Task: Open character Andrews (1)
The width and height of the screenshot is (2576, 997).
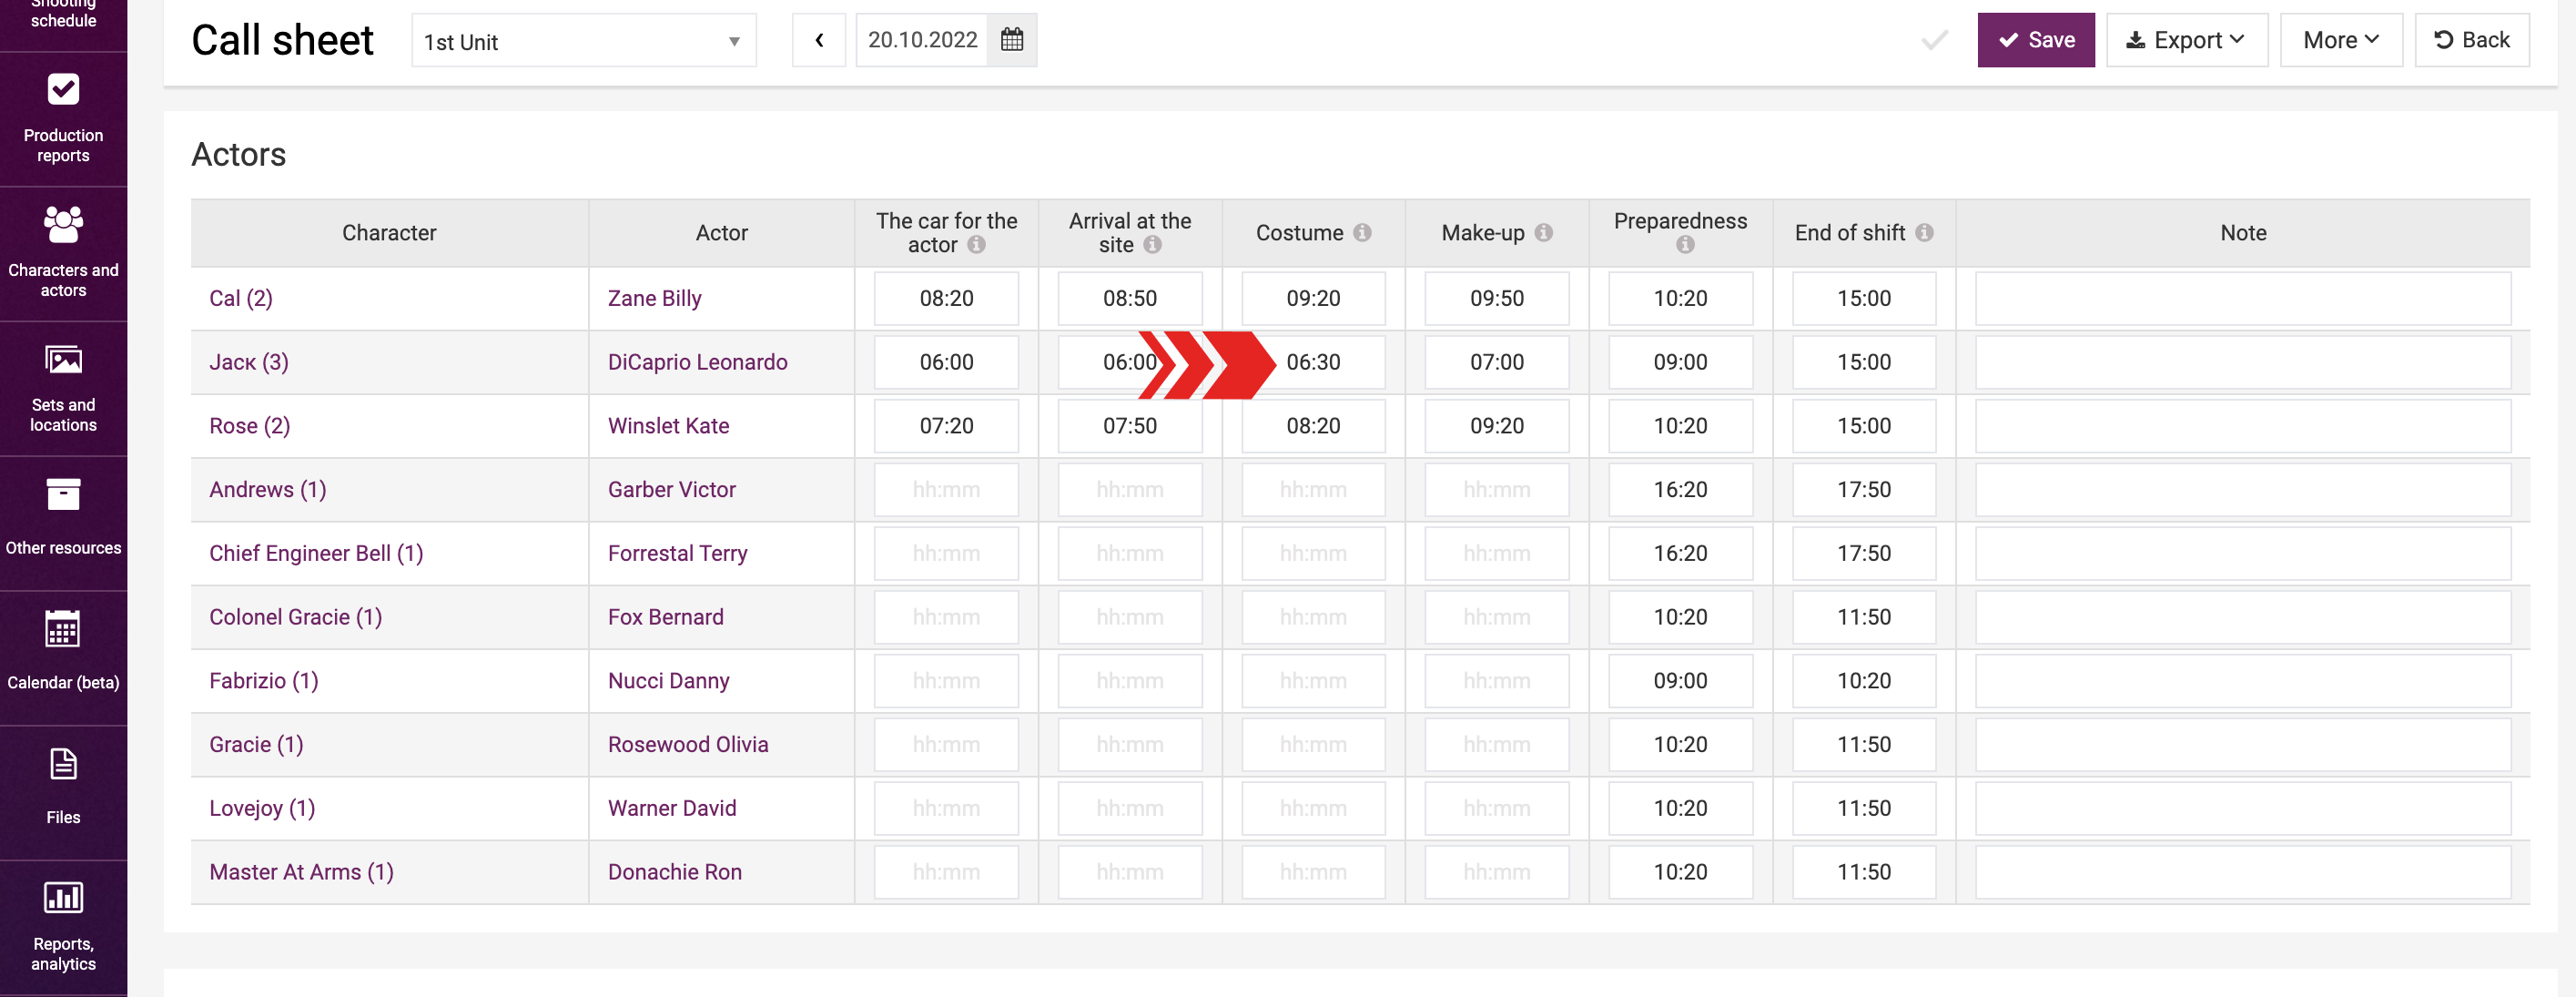Action: pos(268,490)
